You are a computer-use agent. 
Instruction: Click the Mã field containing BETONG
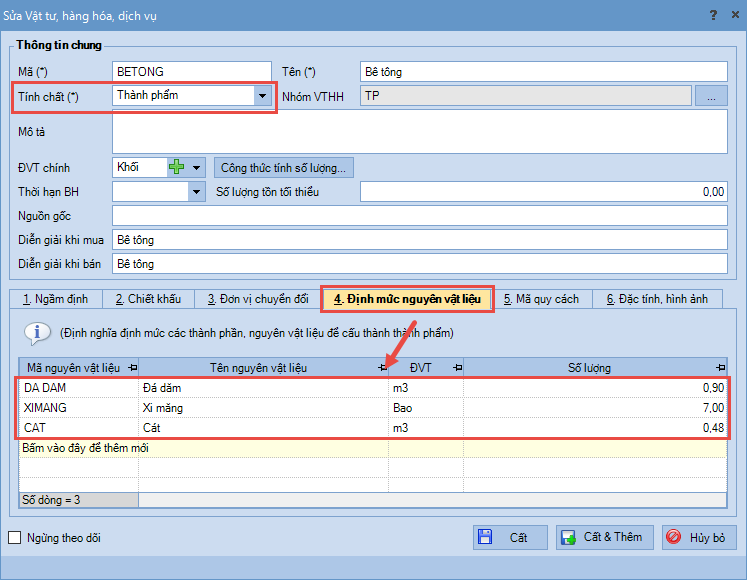(192, 71)
